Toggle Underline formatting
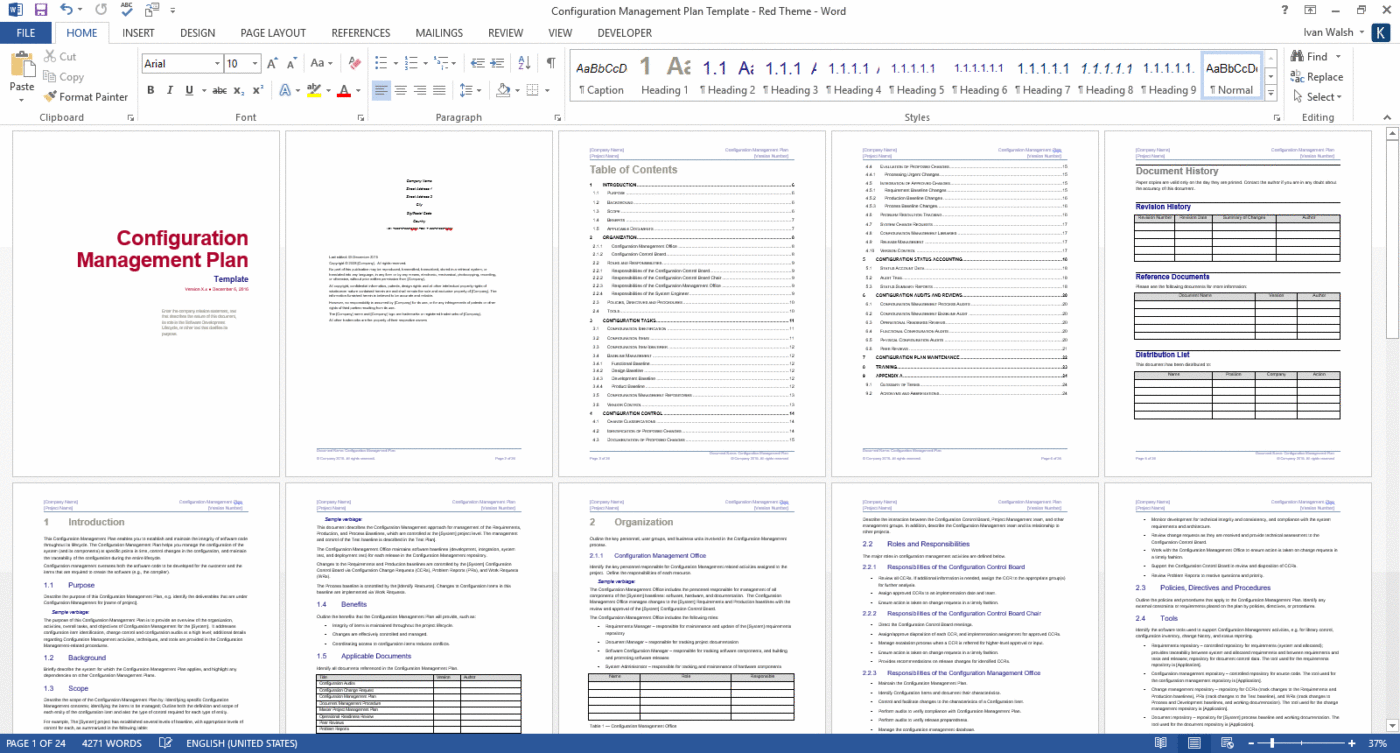 point(187,90)
